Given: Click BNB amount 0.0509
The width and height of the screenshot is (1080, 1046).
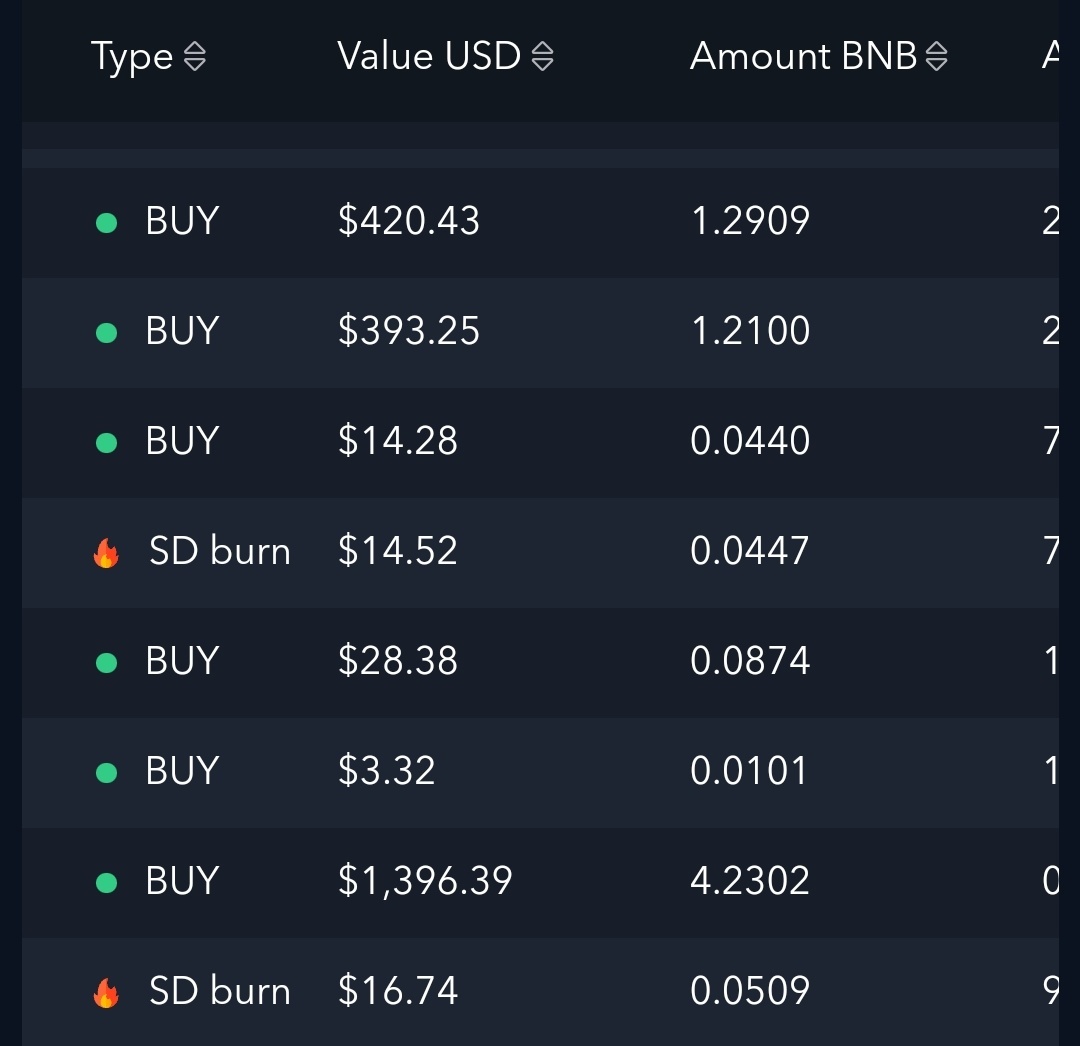Looking at the screenshot, I should tap(750, 991).
